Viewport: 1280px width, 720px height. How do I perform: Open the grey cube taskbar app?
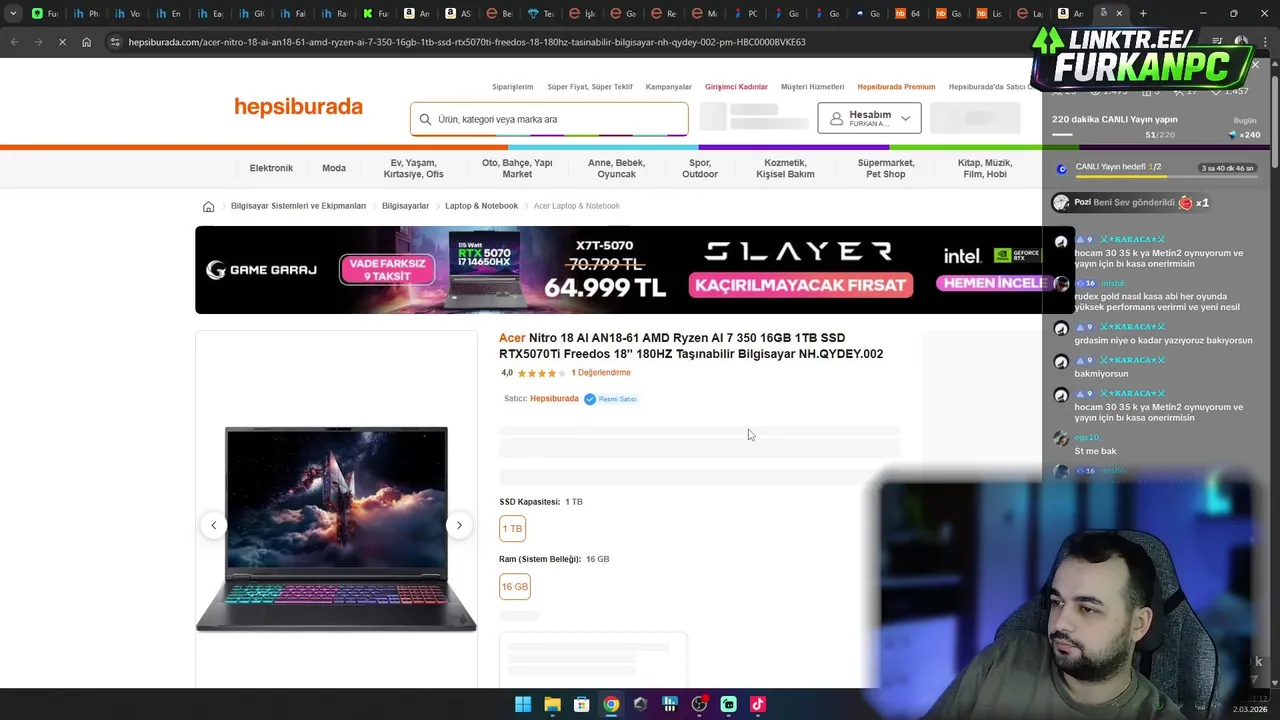640,704
